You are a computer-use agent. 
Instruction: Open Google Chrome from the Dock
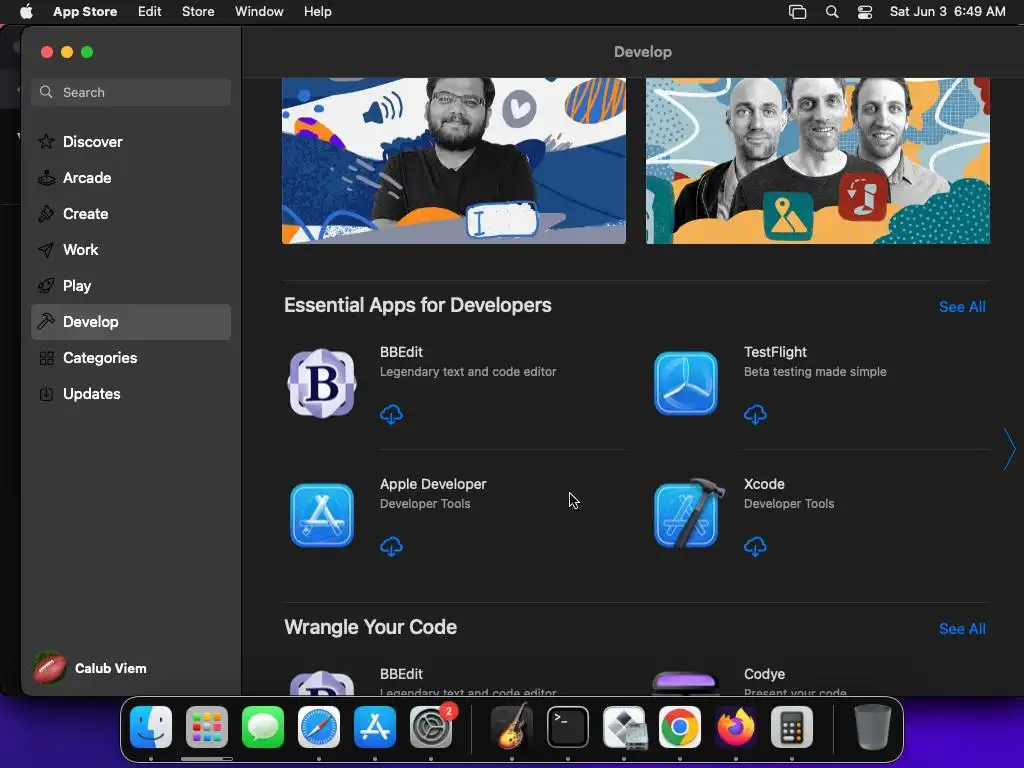pos(680,727)
